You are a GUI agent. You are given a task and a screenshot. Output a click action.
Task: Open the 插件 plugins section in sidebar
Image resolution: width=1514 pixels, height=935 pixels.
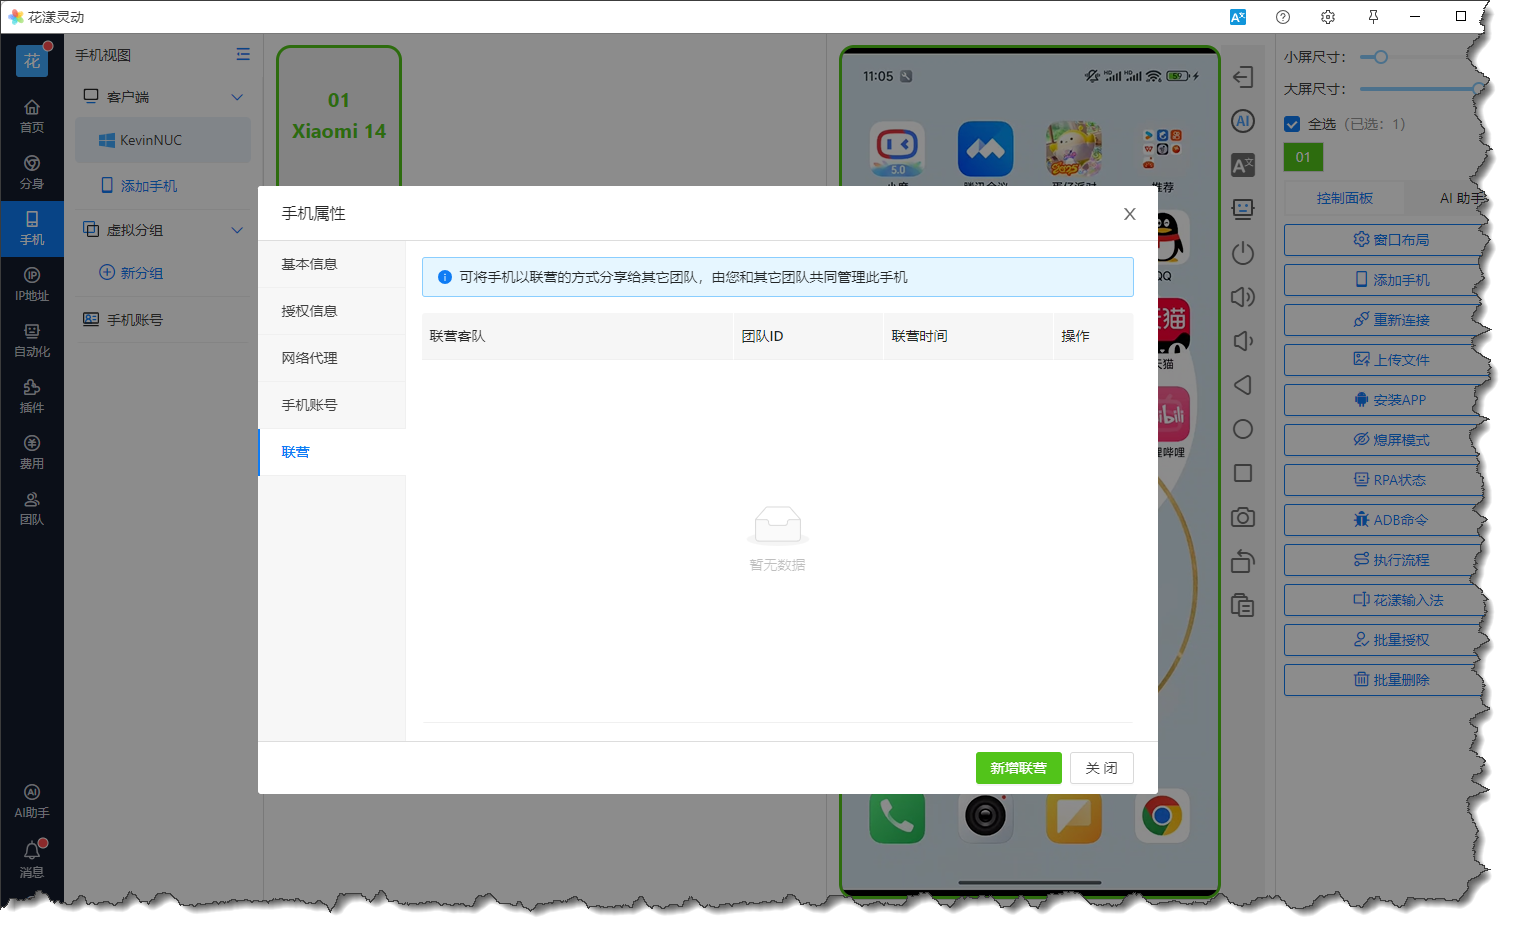coord(32,396)
